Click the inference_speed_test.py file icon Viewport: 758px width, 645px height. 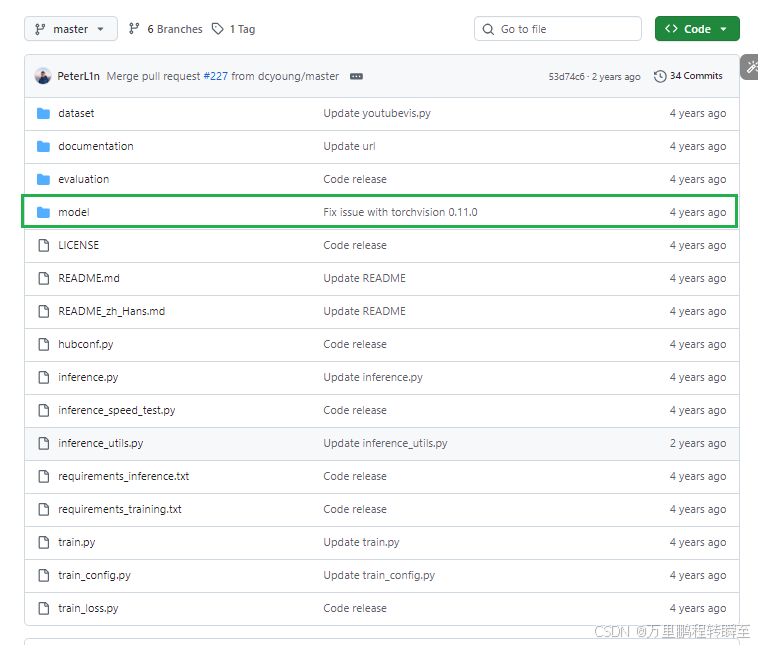pyautogui.click(x=44, y=410)
